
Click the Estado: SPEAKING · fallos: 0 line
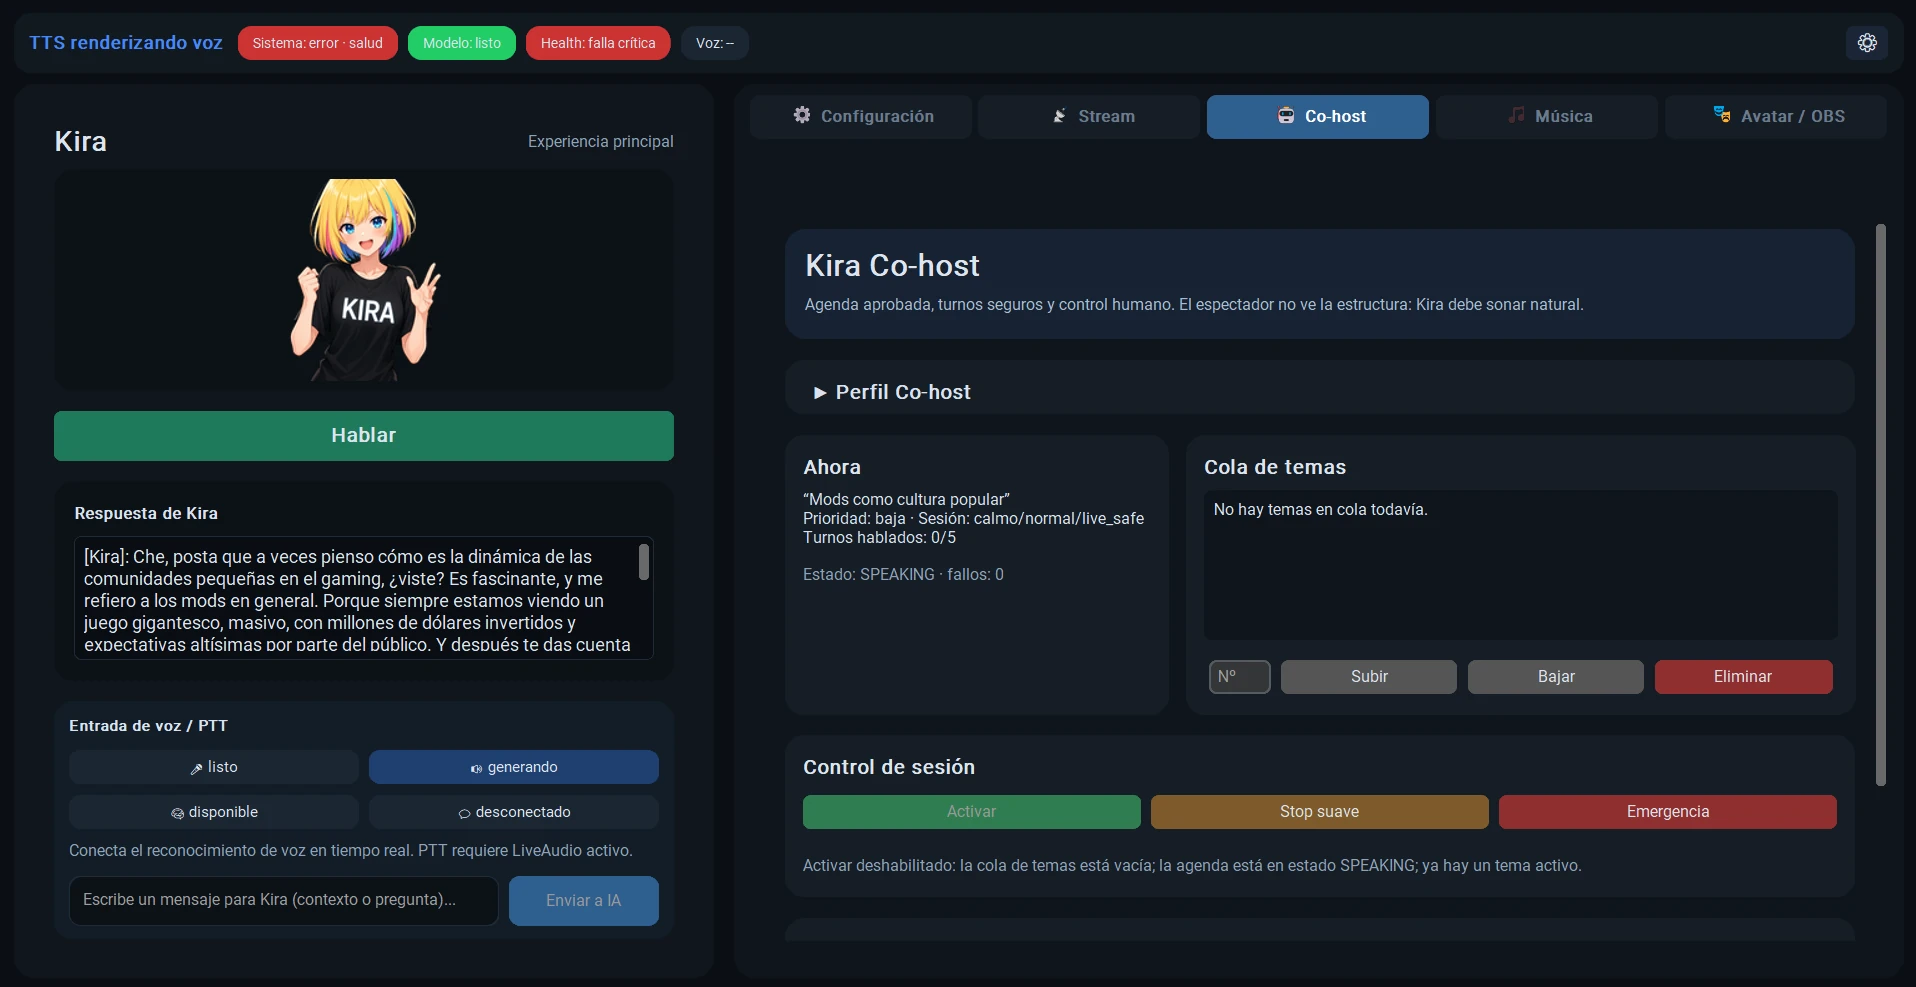[903, 575]
